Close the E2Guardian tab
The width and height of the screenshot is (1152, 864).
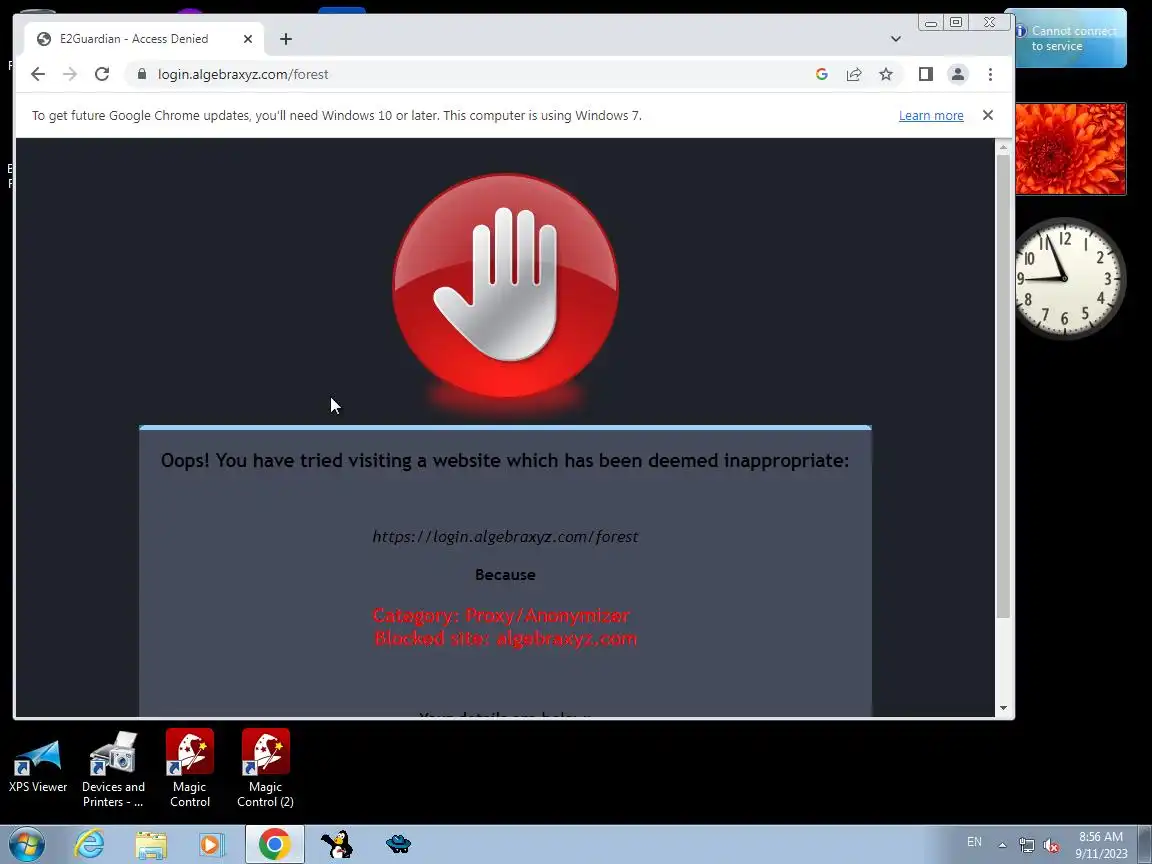point(248,39)
